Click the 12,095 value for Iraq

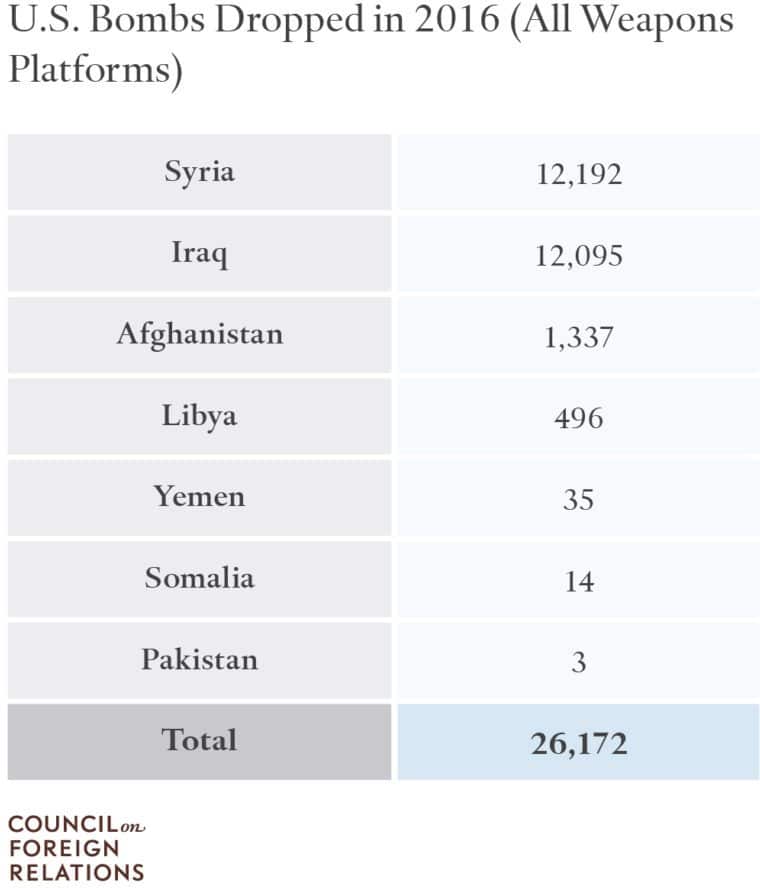[579, 254]
